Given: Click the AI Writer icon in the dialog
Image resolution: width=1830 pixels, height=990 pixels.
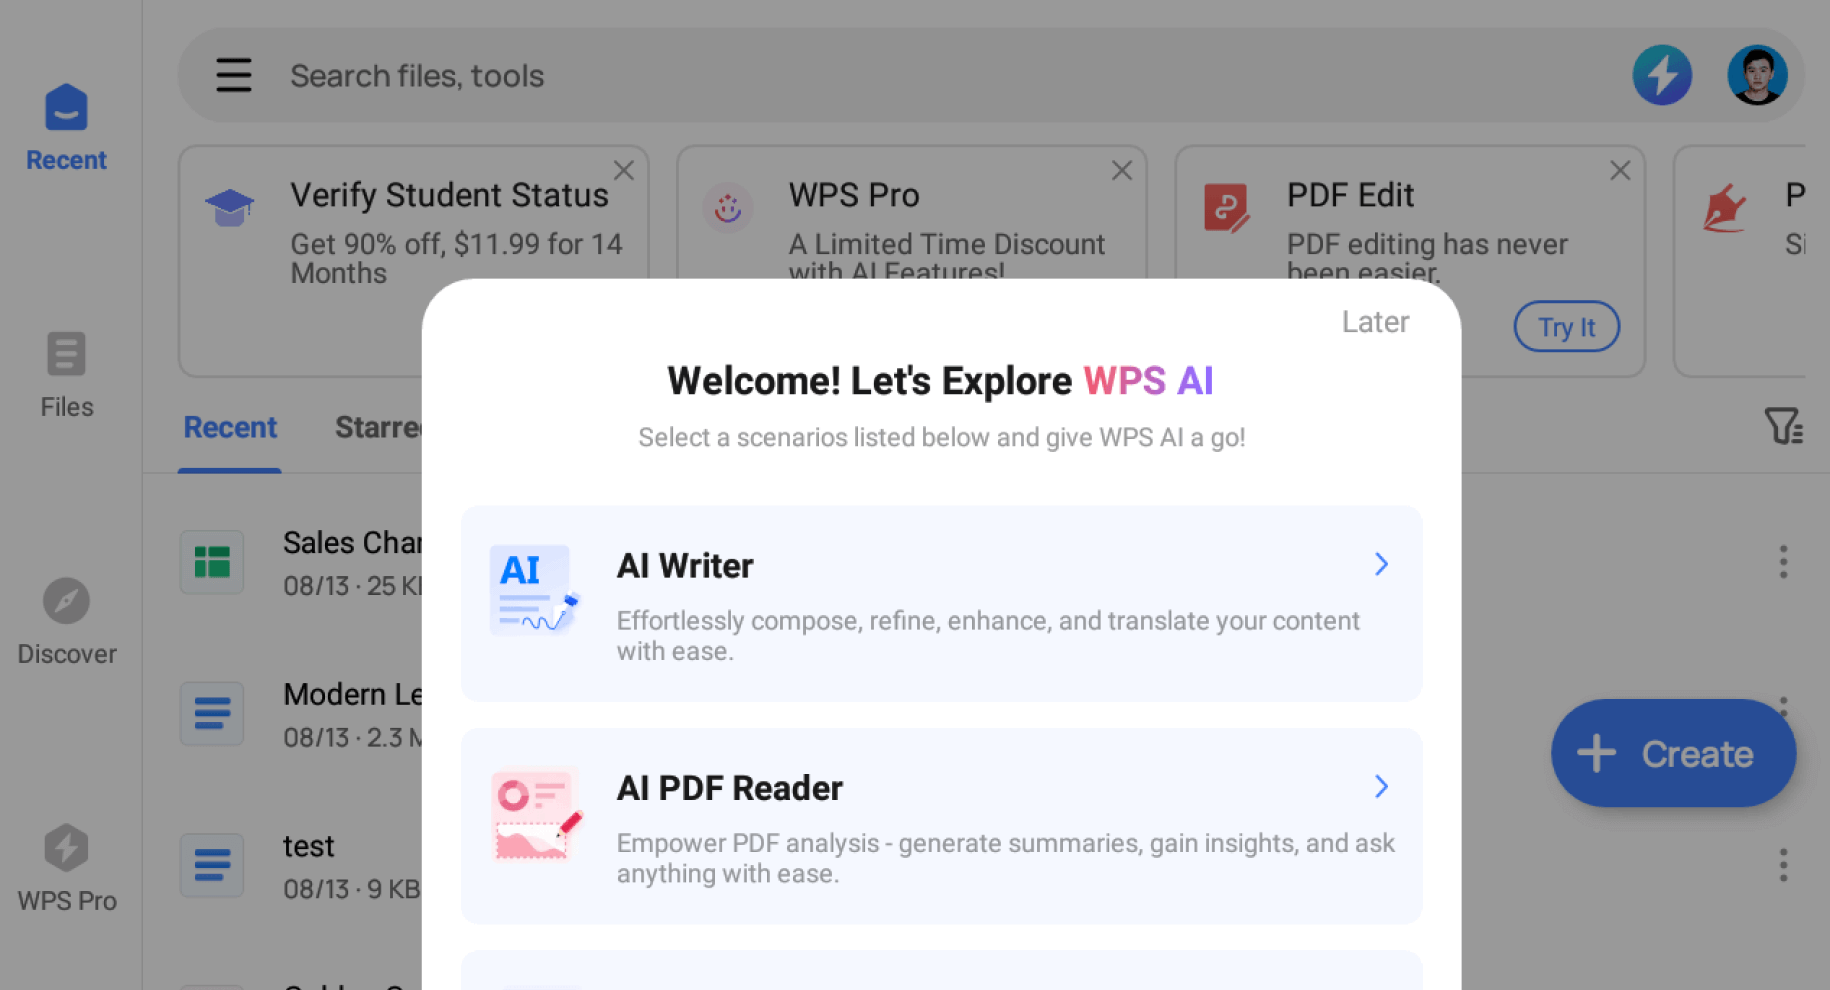Looking at the screenshot, I should [529, 590].
